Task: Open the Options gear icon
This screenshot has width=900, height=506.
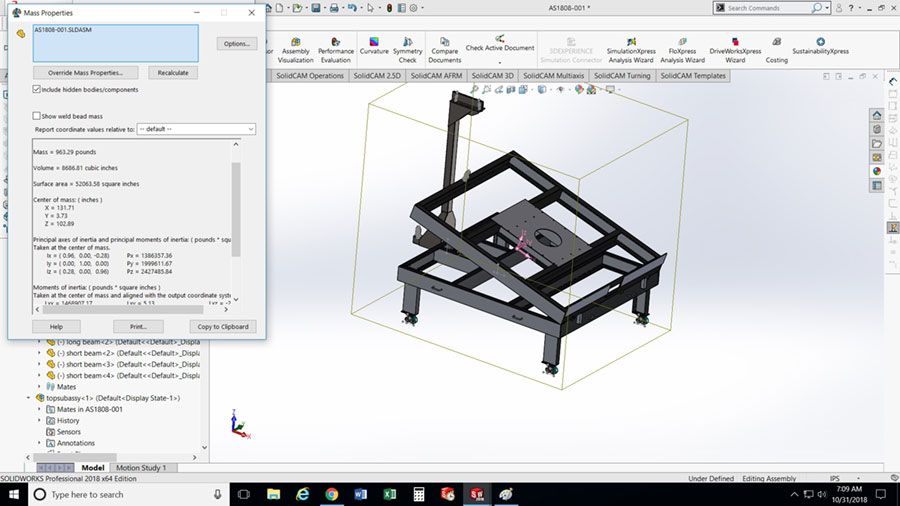Action: pyautogui.click(x=413, y=8)
